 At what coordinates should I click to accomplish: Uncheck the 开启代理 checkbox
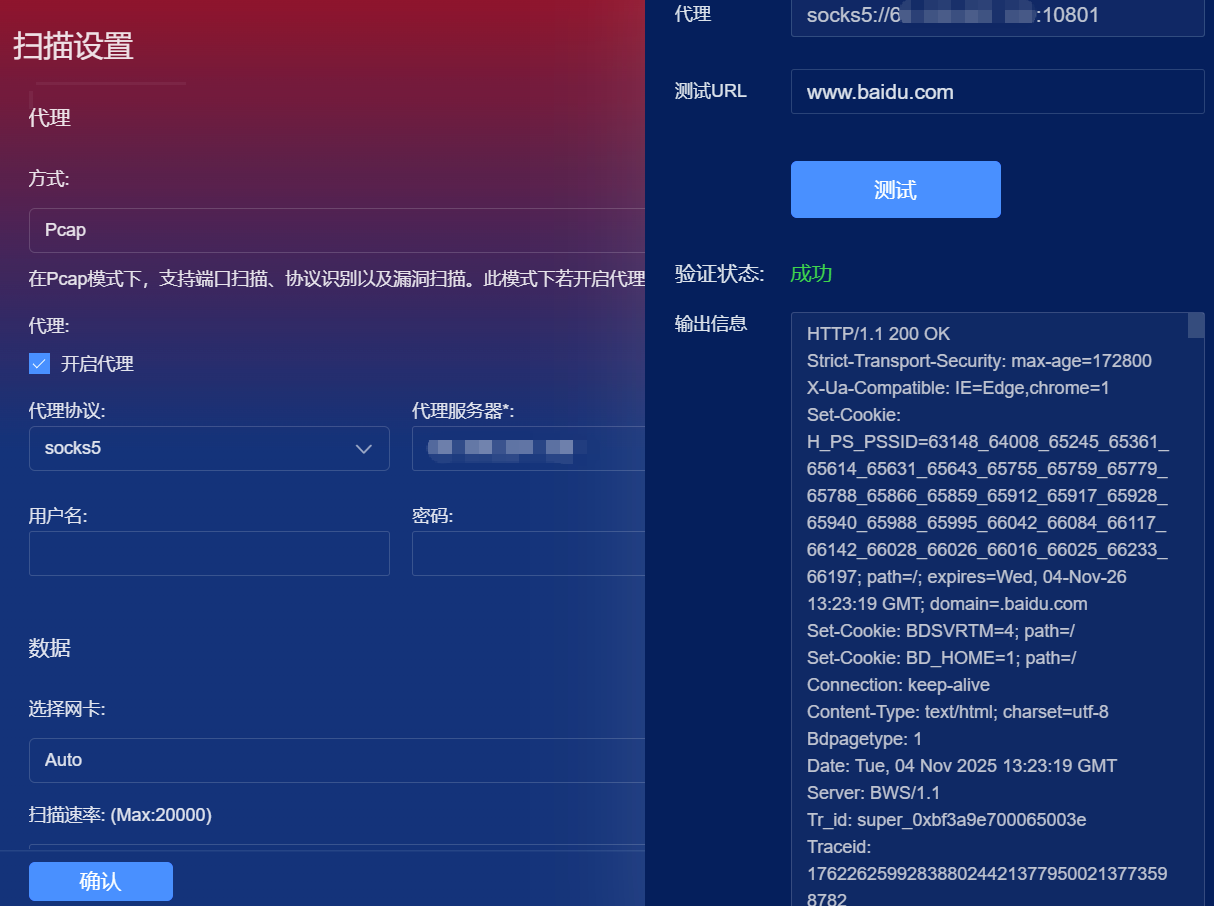[x=39, y=364]
